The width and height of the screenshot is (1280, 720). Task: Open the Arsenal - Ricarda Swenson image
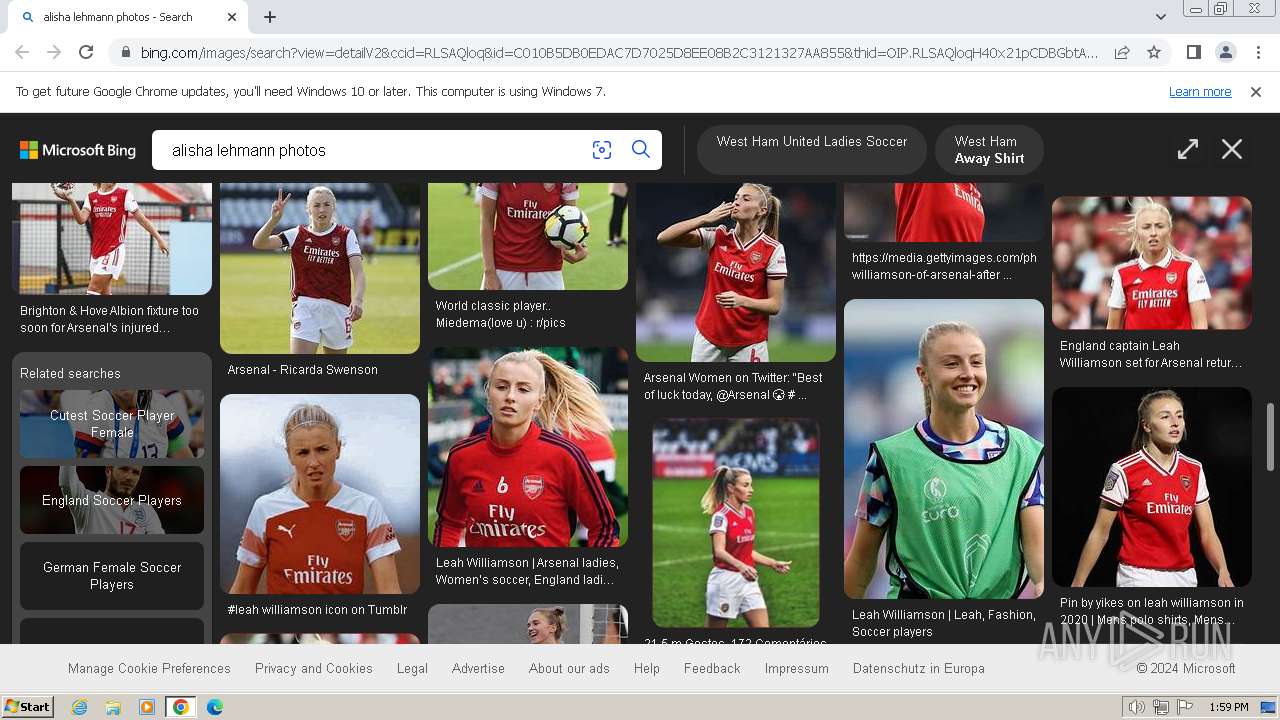[x=320, y=268]
